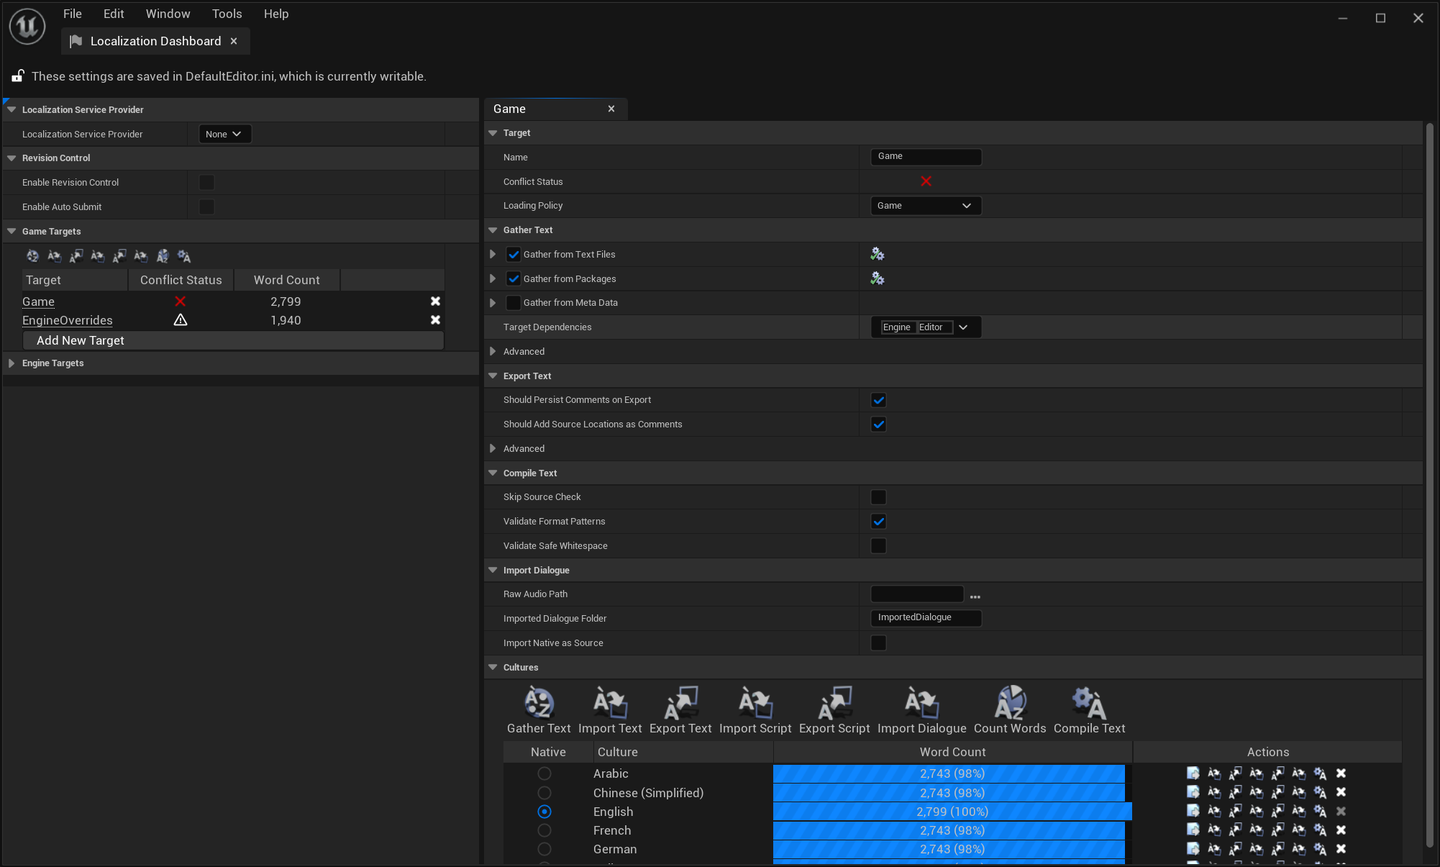Open the Window menu
This screenshot has width=1440, height=867.
pos(168,14)
